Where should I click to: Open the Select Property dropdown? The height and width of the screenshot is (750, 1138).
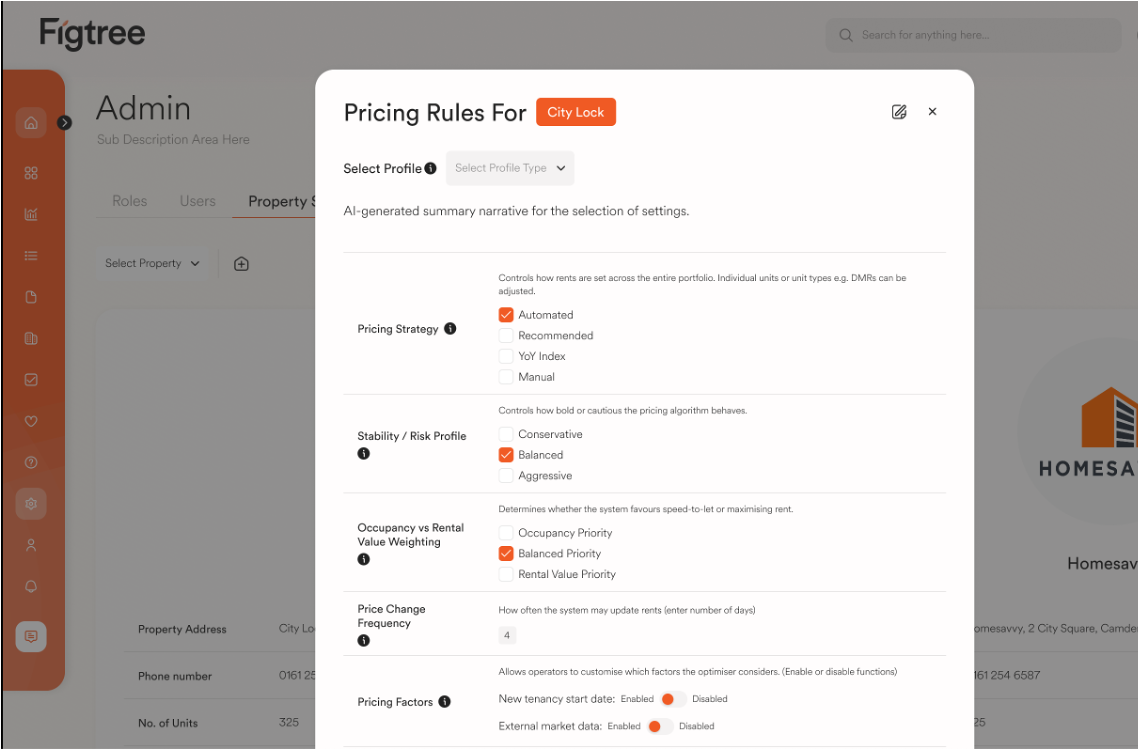pos(152,264)
